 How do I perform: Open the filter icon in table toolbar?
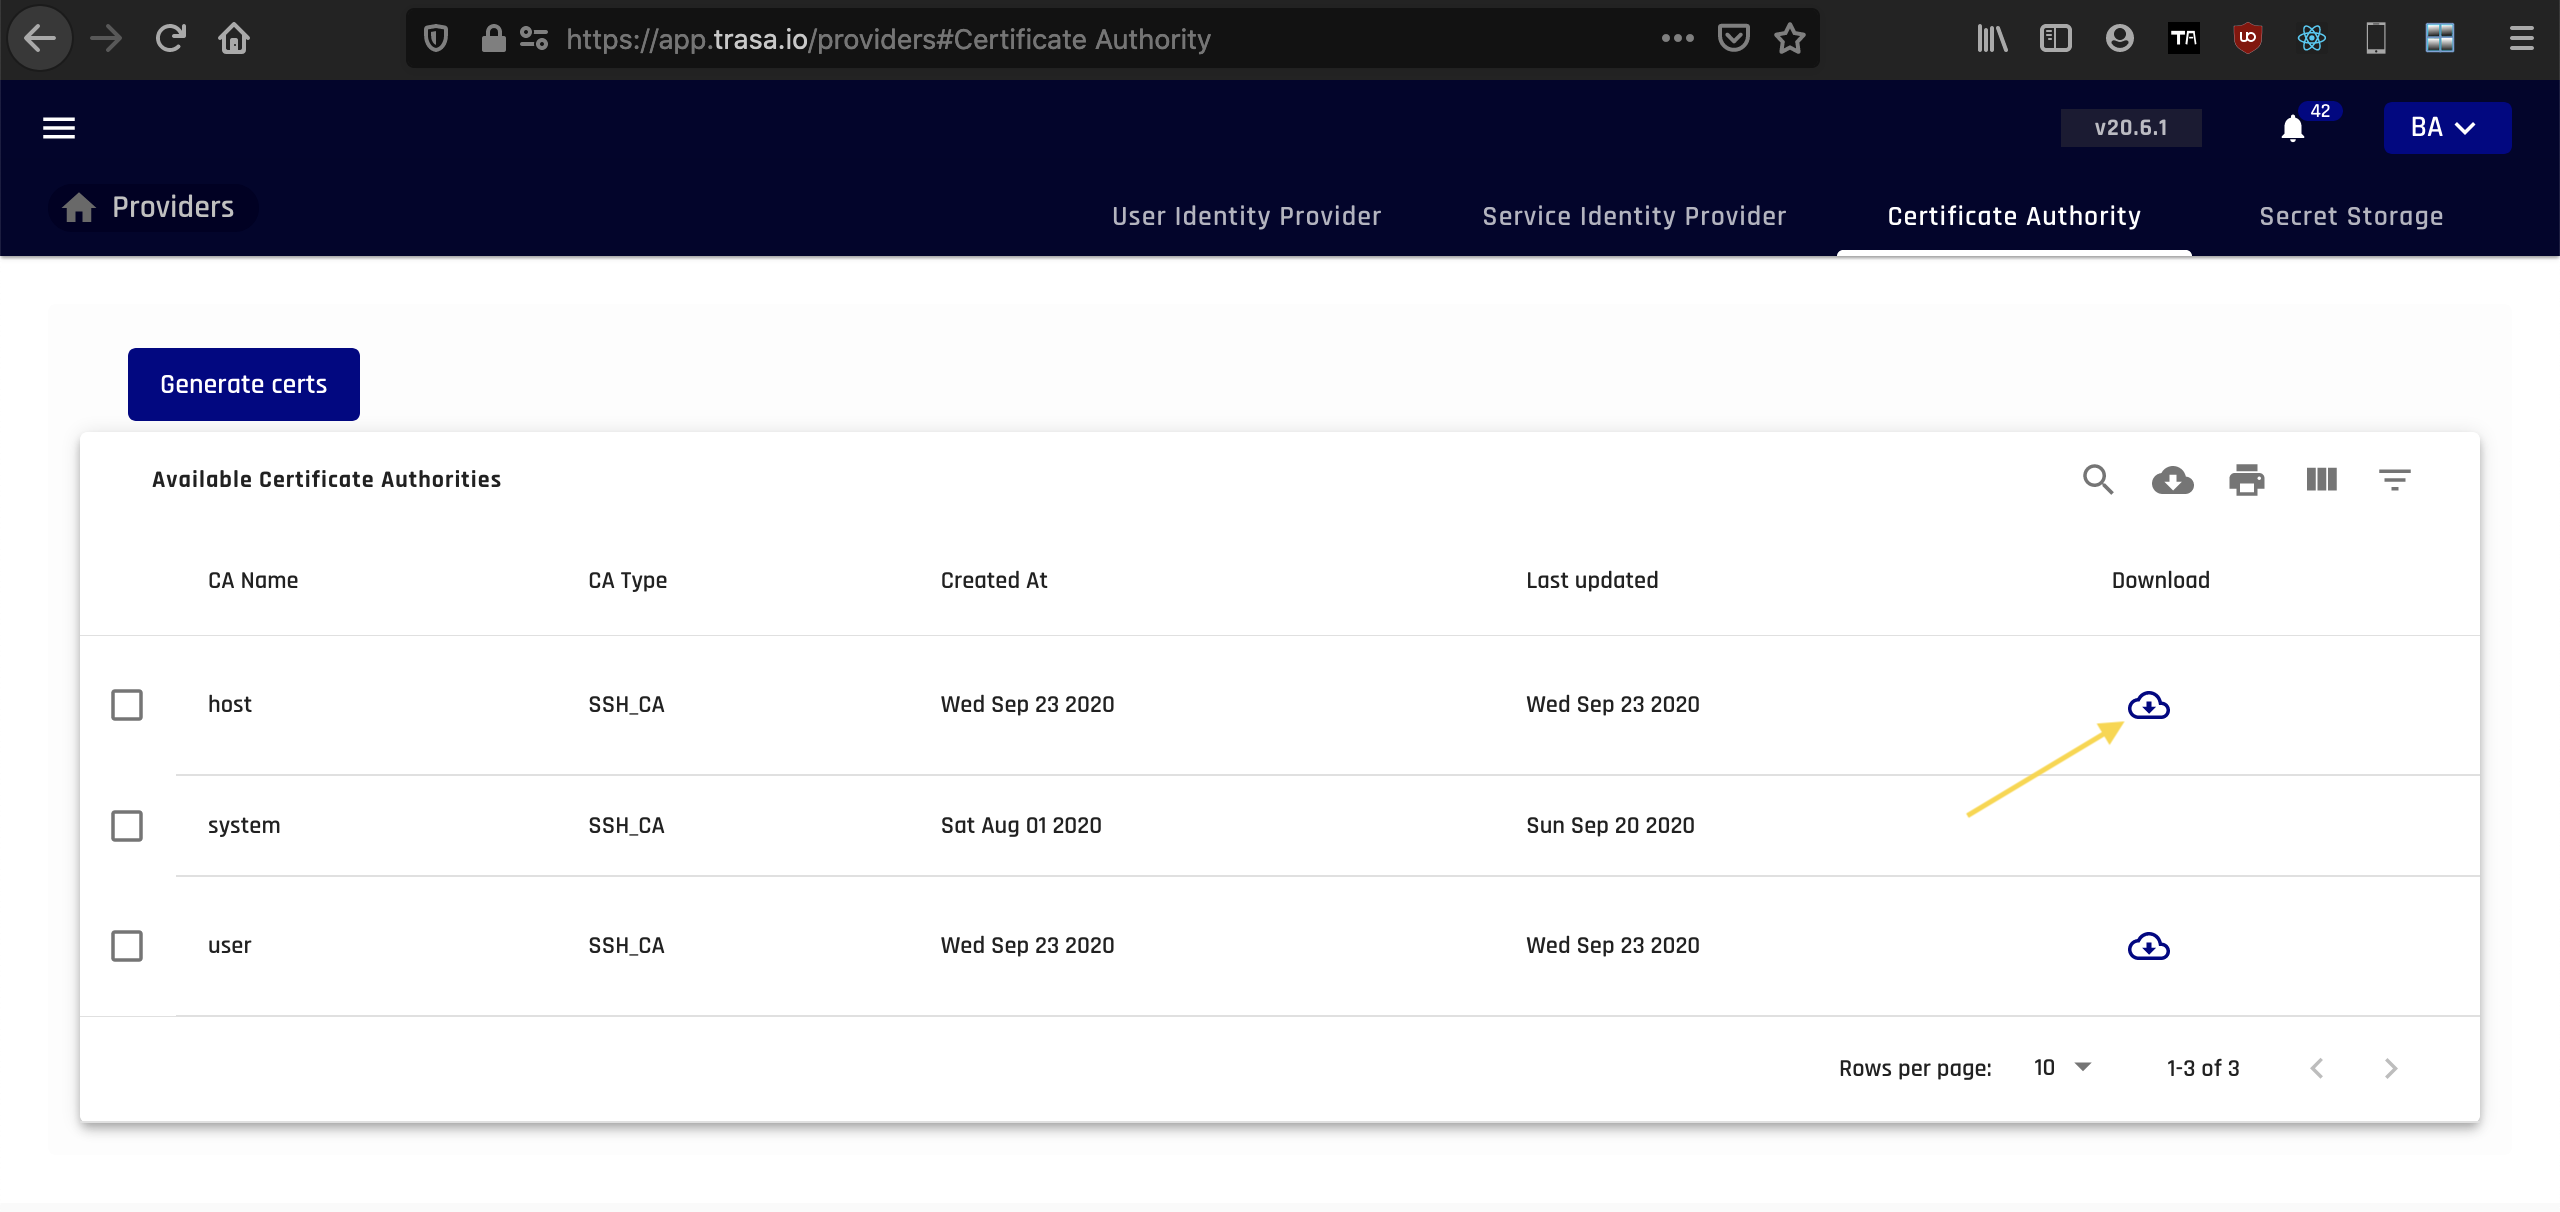coord(2395,480)
